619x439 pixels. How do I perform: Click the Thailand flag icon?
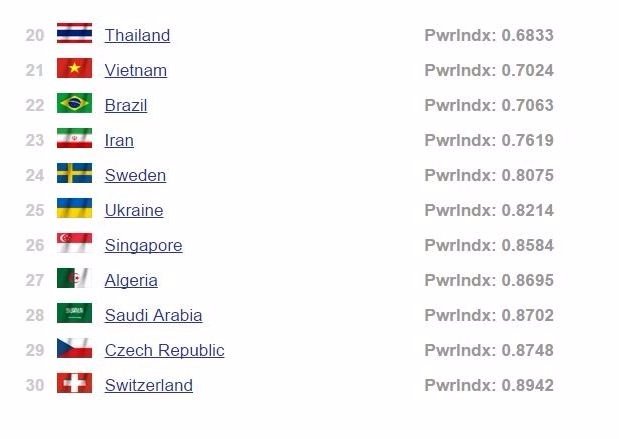coord(74,34)
